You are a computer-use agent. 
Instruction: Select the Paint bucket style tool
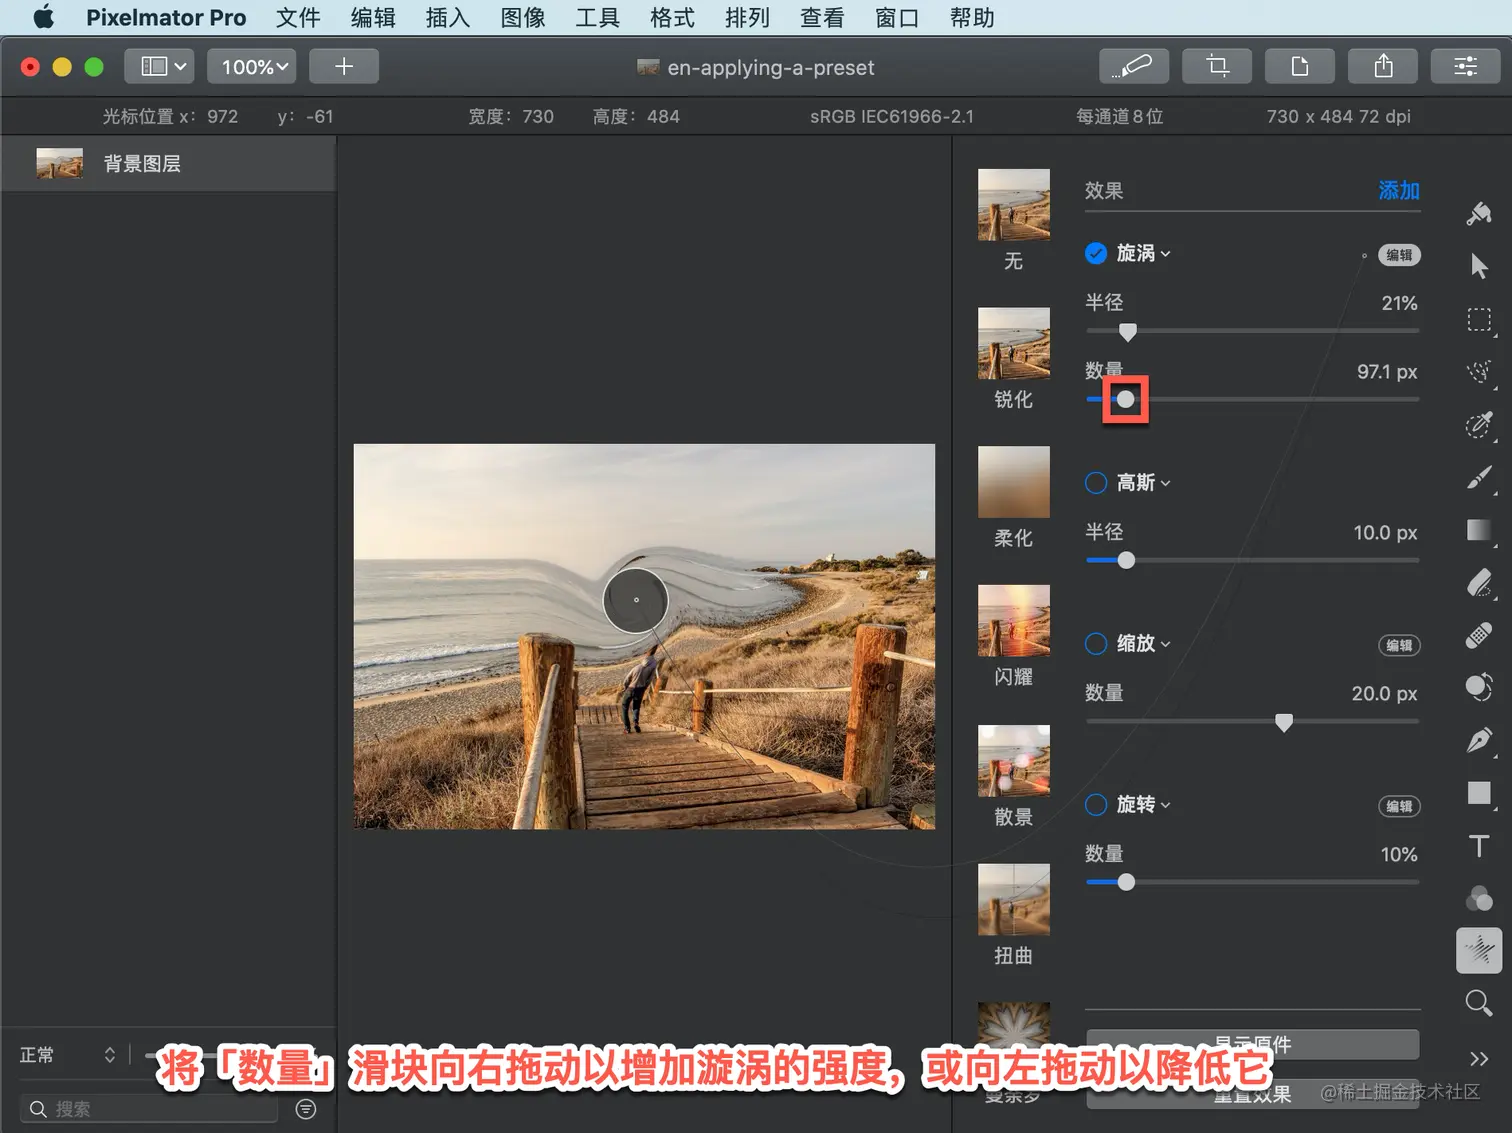1479,213
